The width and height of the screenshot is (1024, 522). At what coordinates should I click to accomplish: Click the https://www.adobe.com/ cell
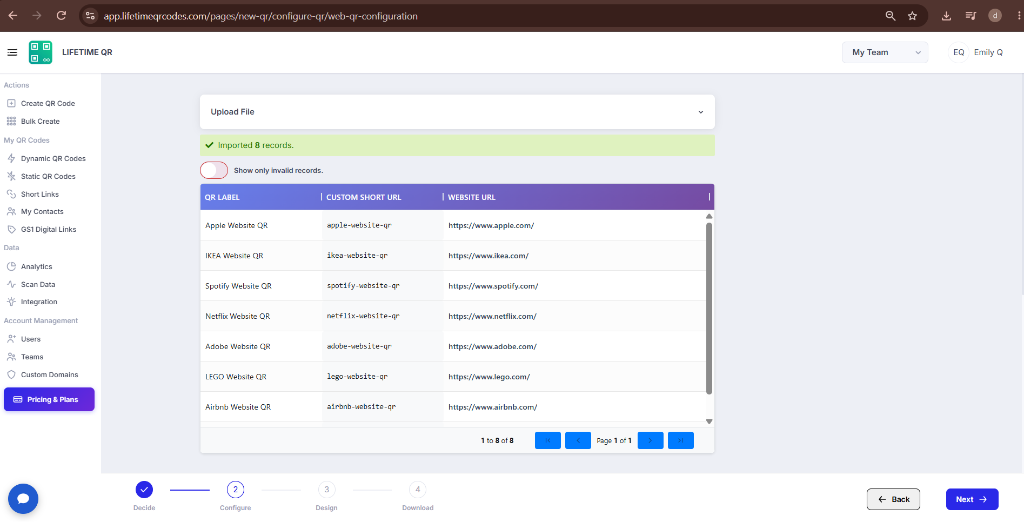click(x=574, y=346)
